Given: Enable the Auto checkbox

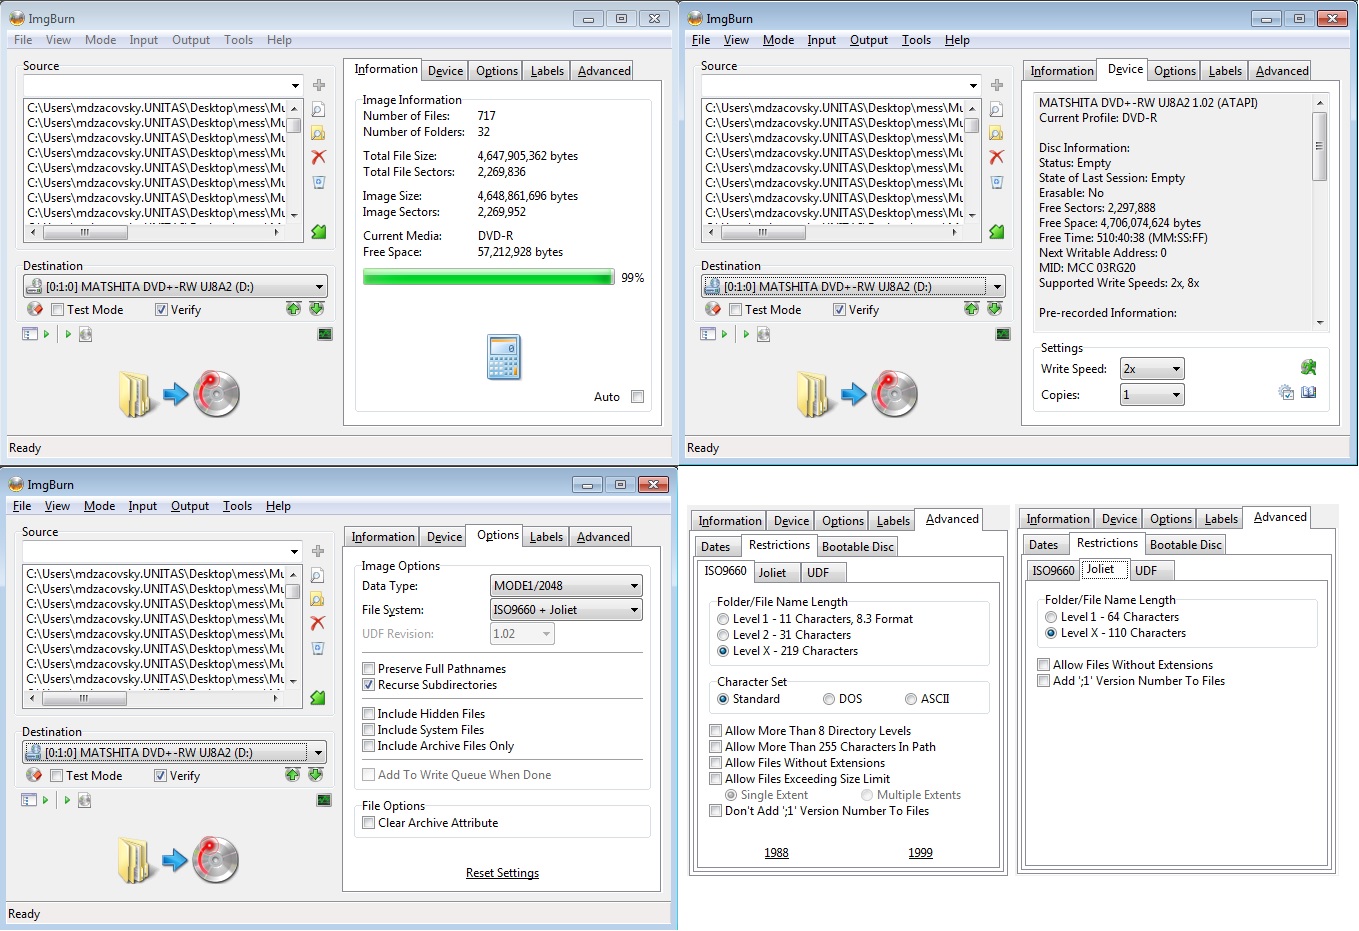Looking at the screenshot, I should coord(637,397).
